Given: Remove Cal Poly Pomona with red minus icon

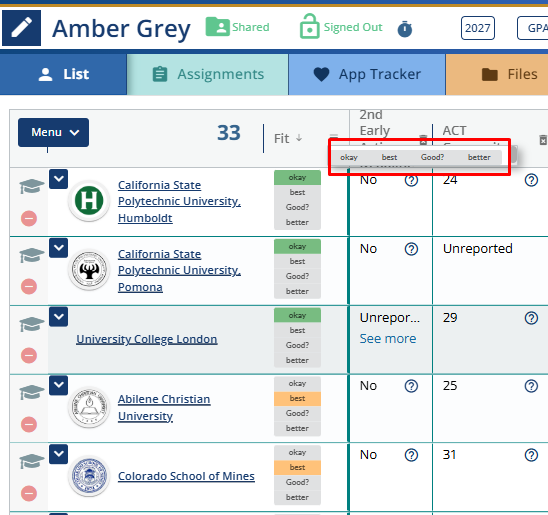Looking at the screenshot, I should coord(29,287).
